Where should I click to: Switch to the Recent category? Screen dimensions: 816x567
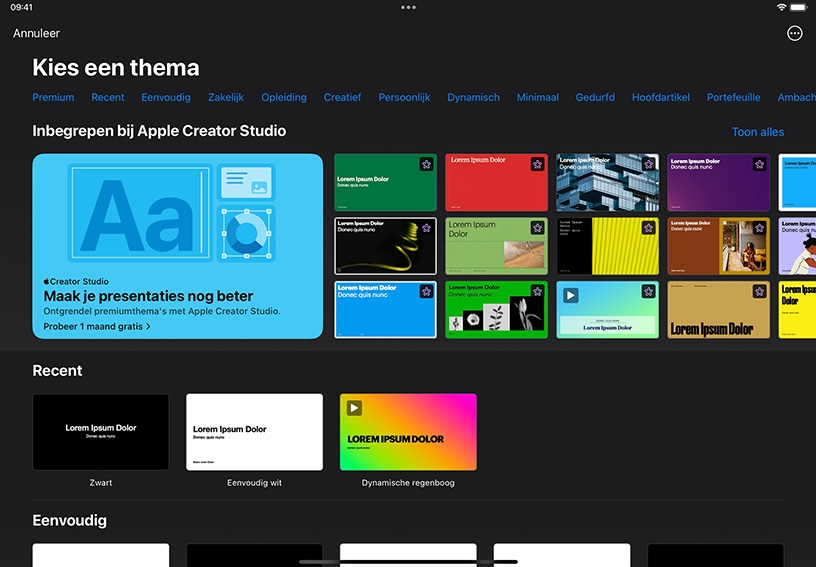coord(108,97)
